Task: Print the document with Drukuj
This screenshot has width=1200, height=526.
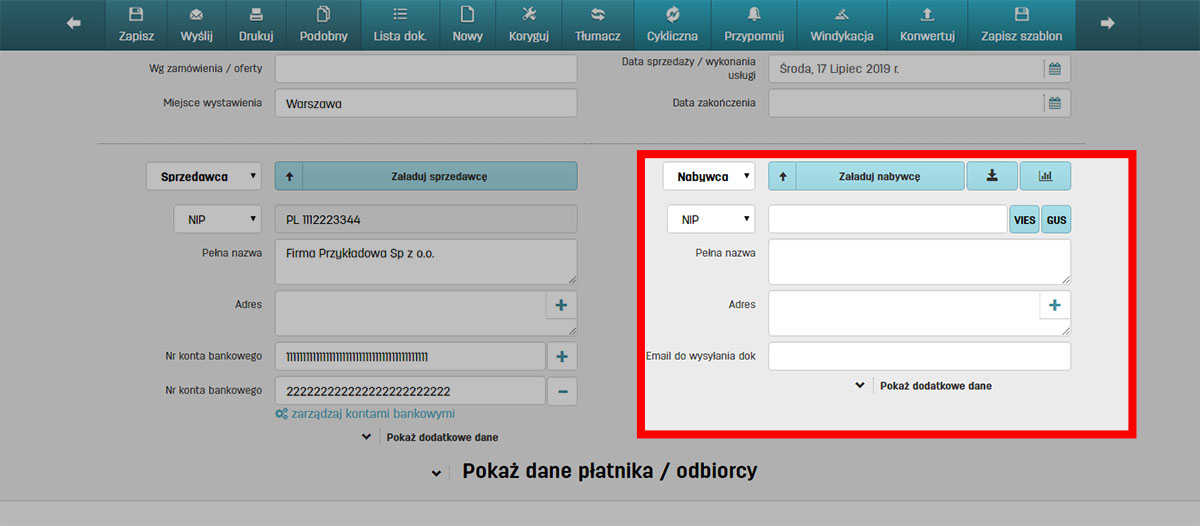Action: coord(256,24)
